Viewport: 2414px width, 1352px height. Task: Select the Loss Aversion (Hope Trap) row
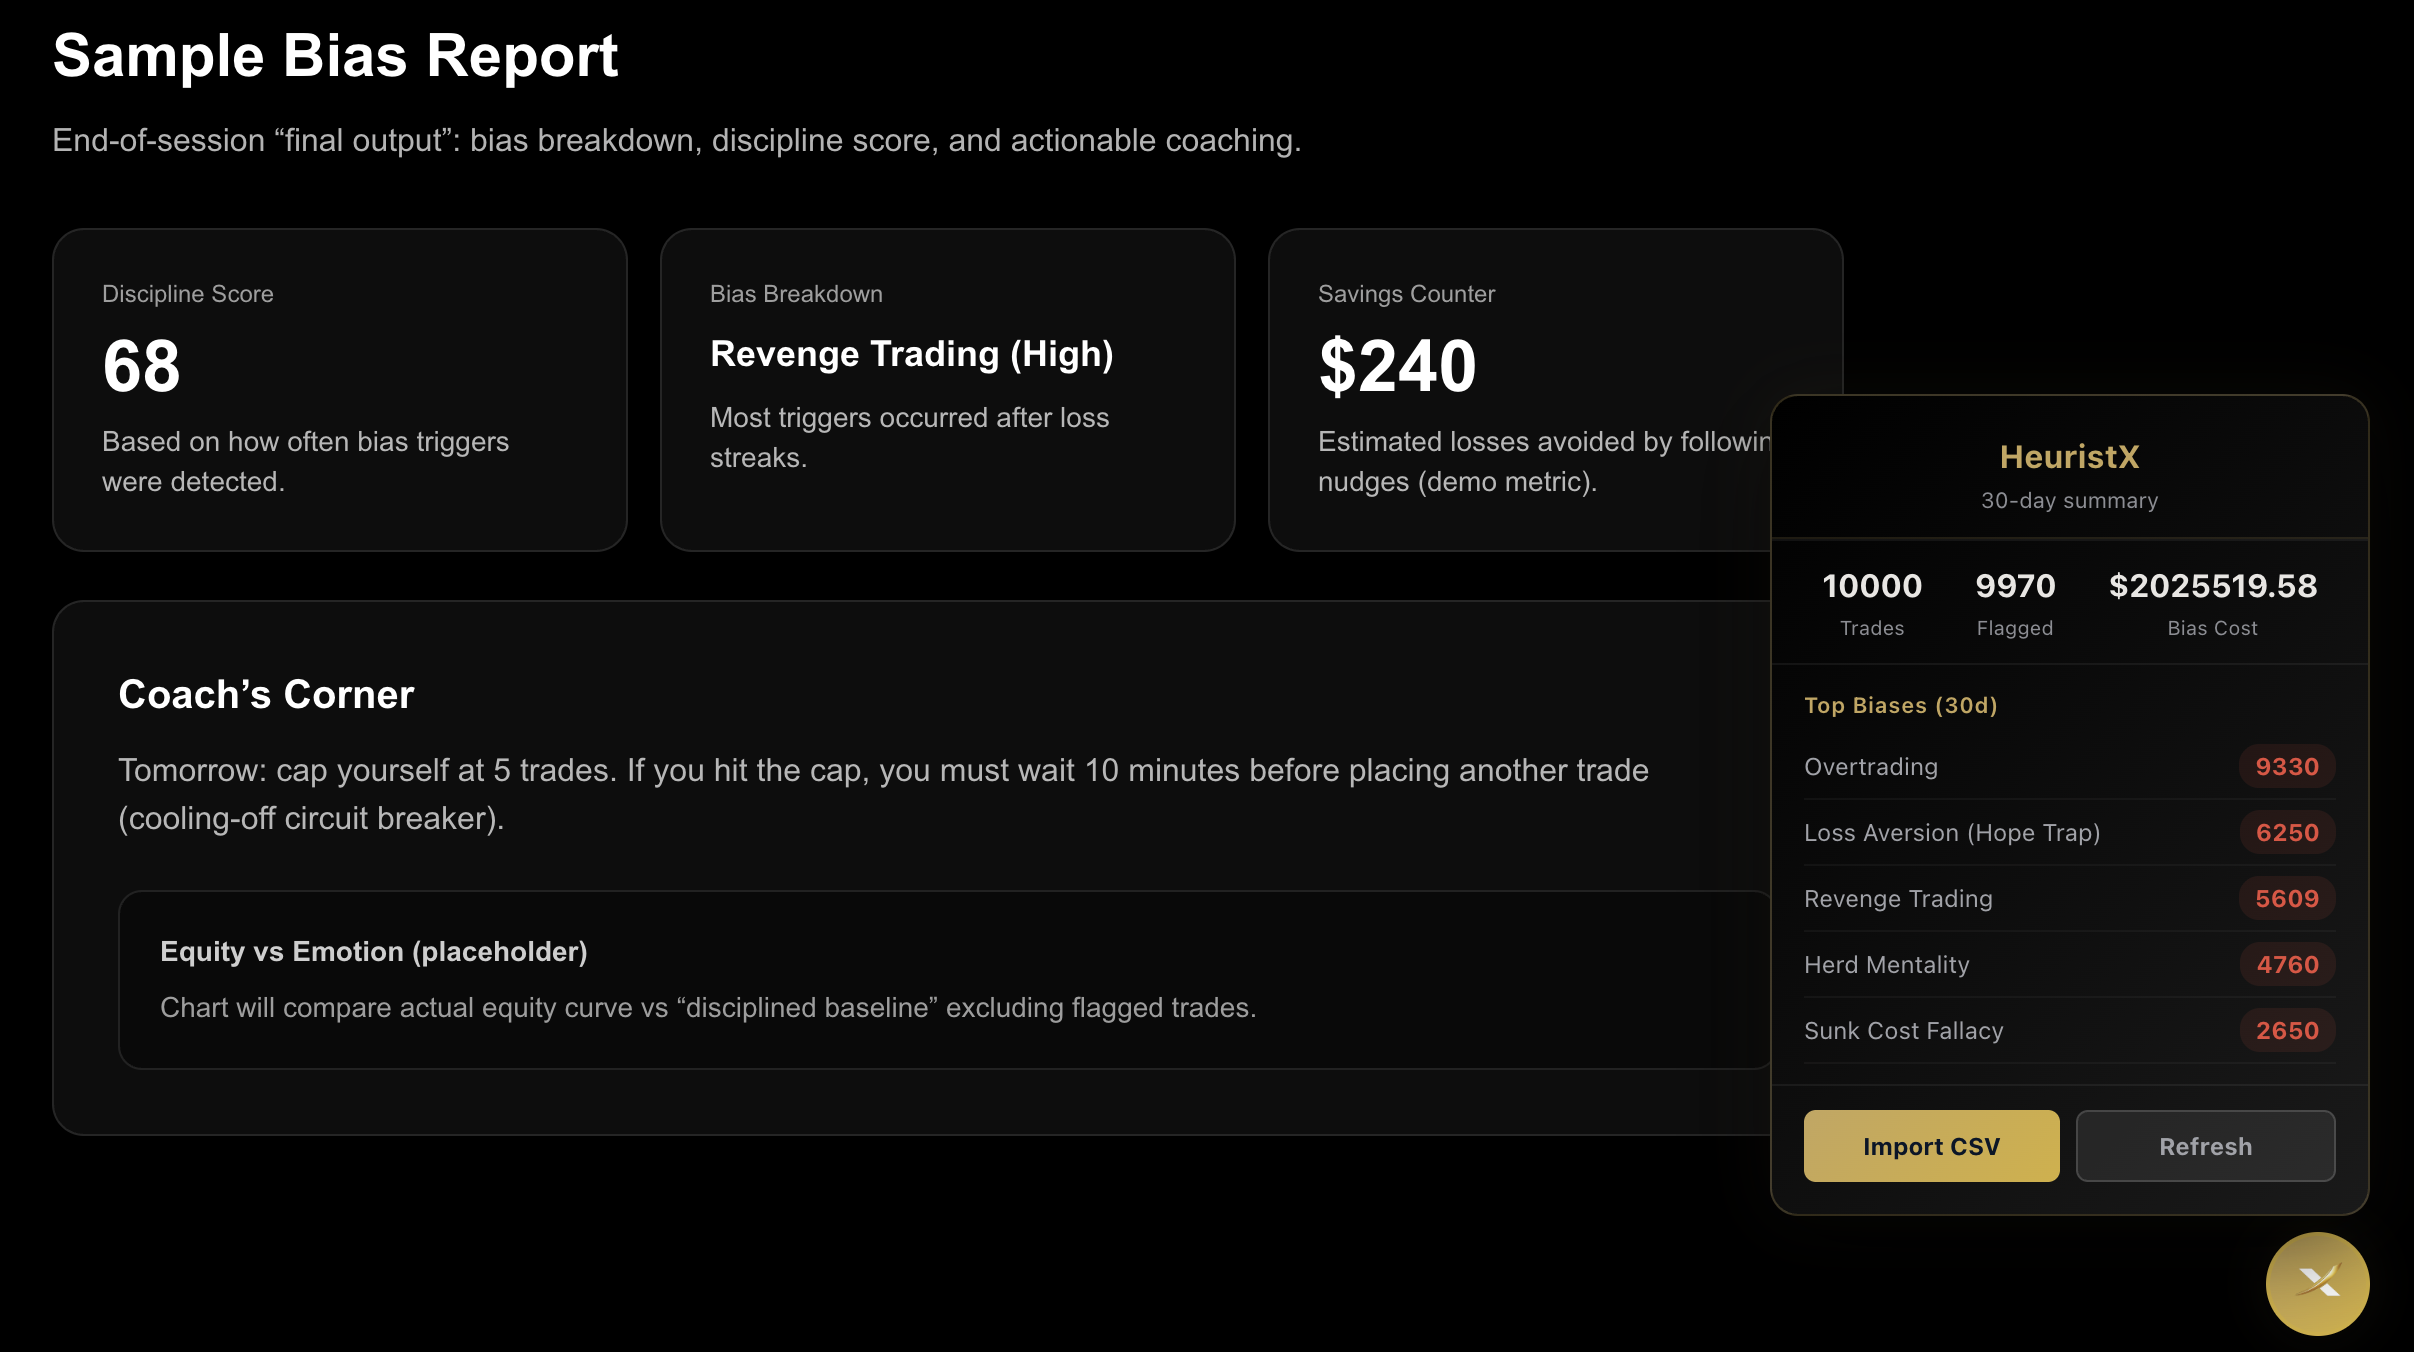[1951, 833]
